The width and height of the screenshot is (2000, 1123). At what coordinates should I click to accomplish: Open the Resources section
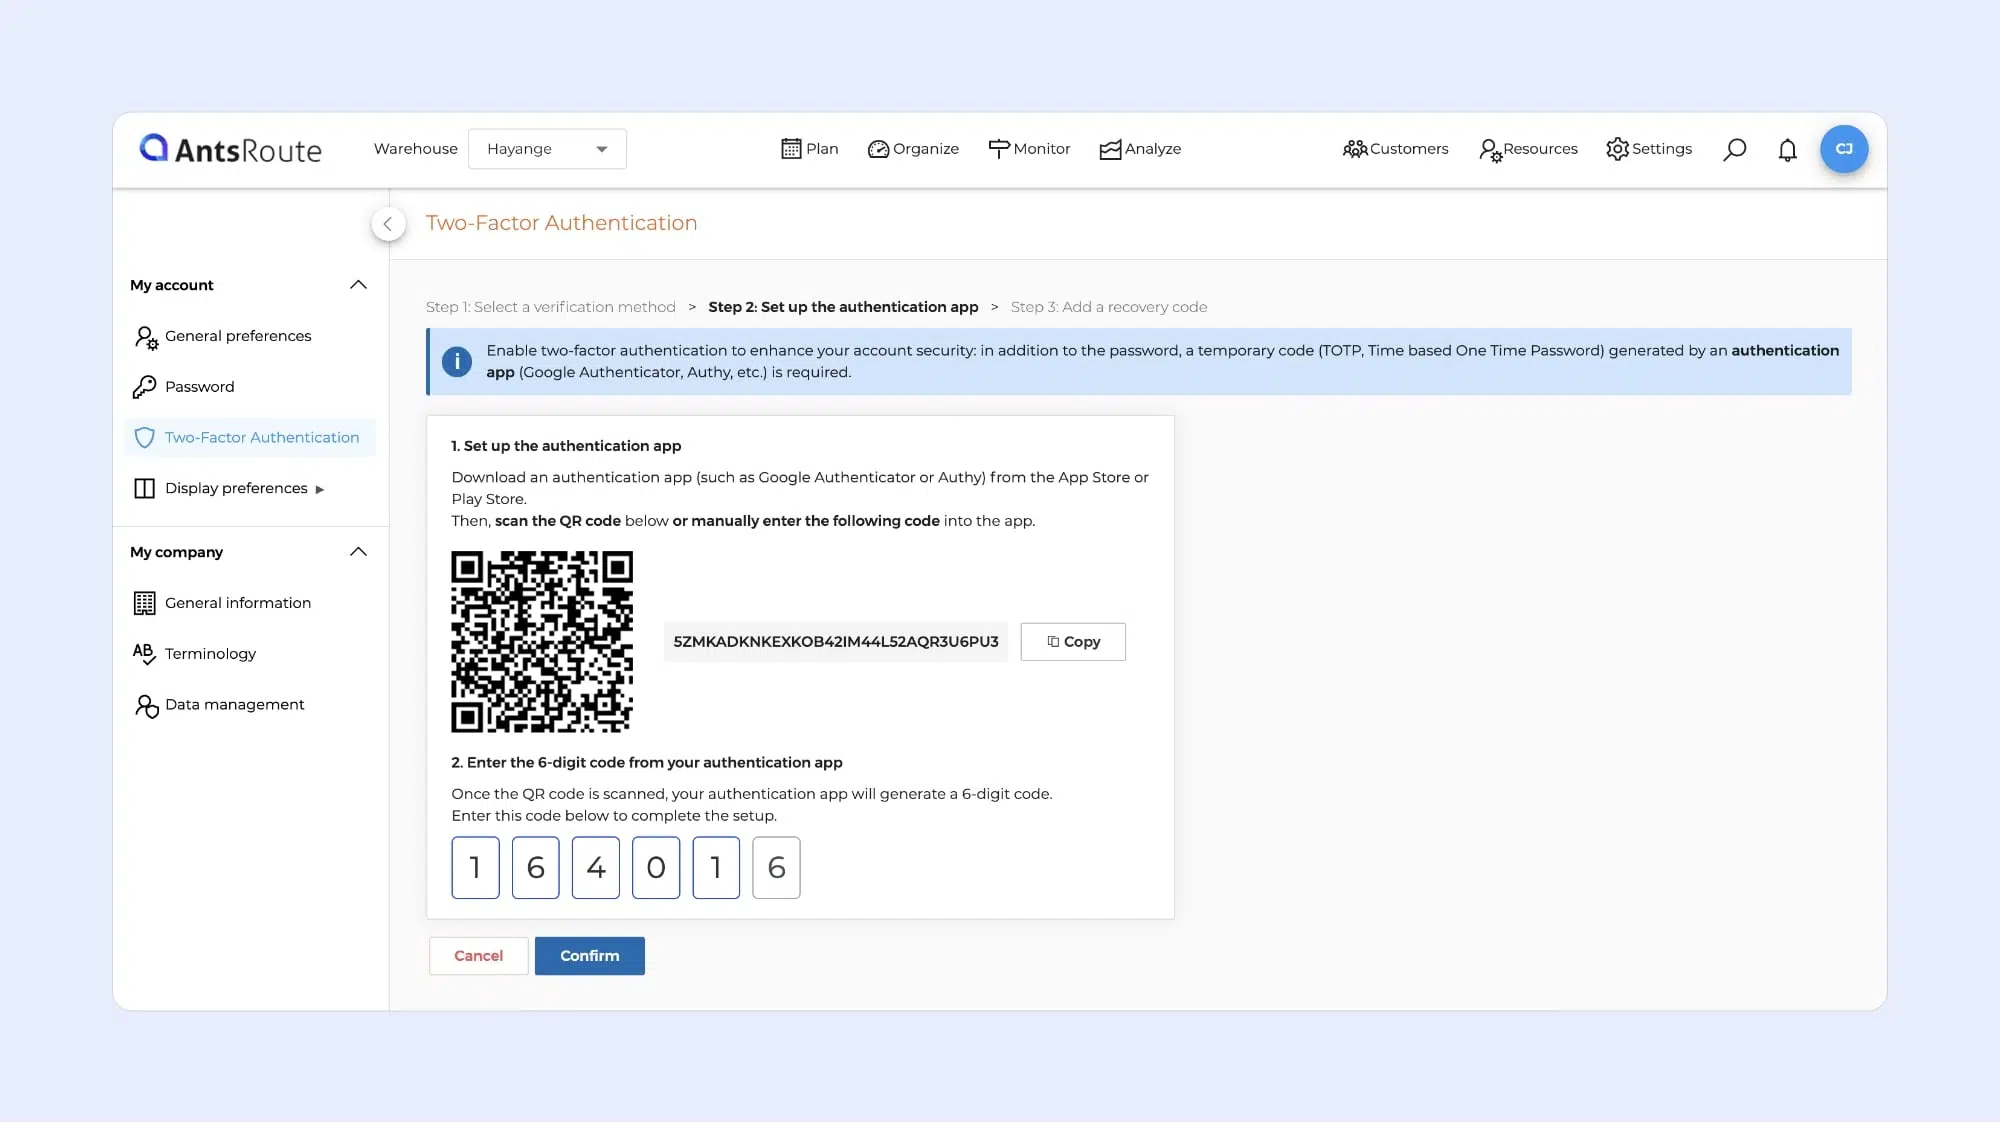coord(1528,149)
